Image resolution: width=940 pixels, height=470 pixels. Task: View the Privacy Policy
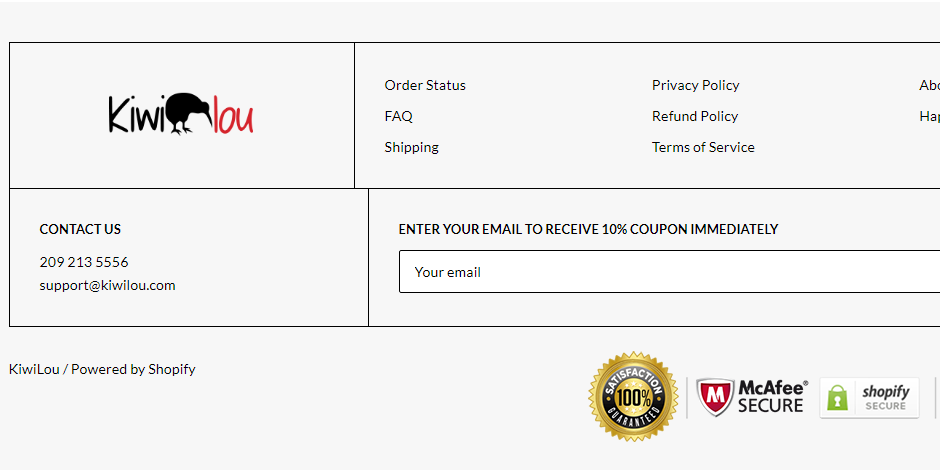(695, 85)
